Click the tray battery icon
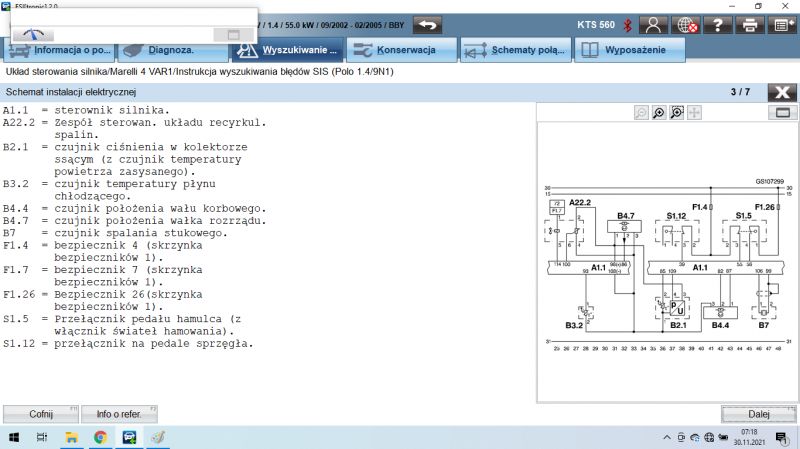Image resolution: width=800 pixels, height=449 pixels. (723, 437)
